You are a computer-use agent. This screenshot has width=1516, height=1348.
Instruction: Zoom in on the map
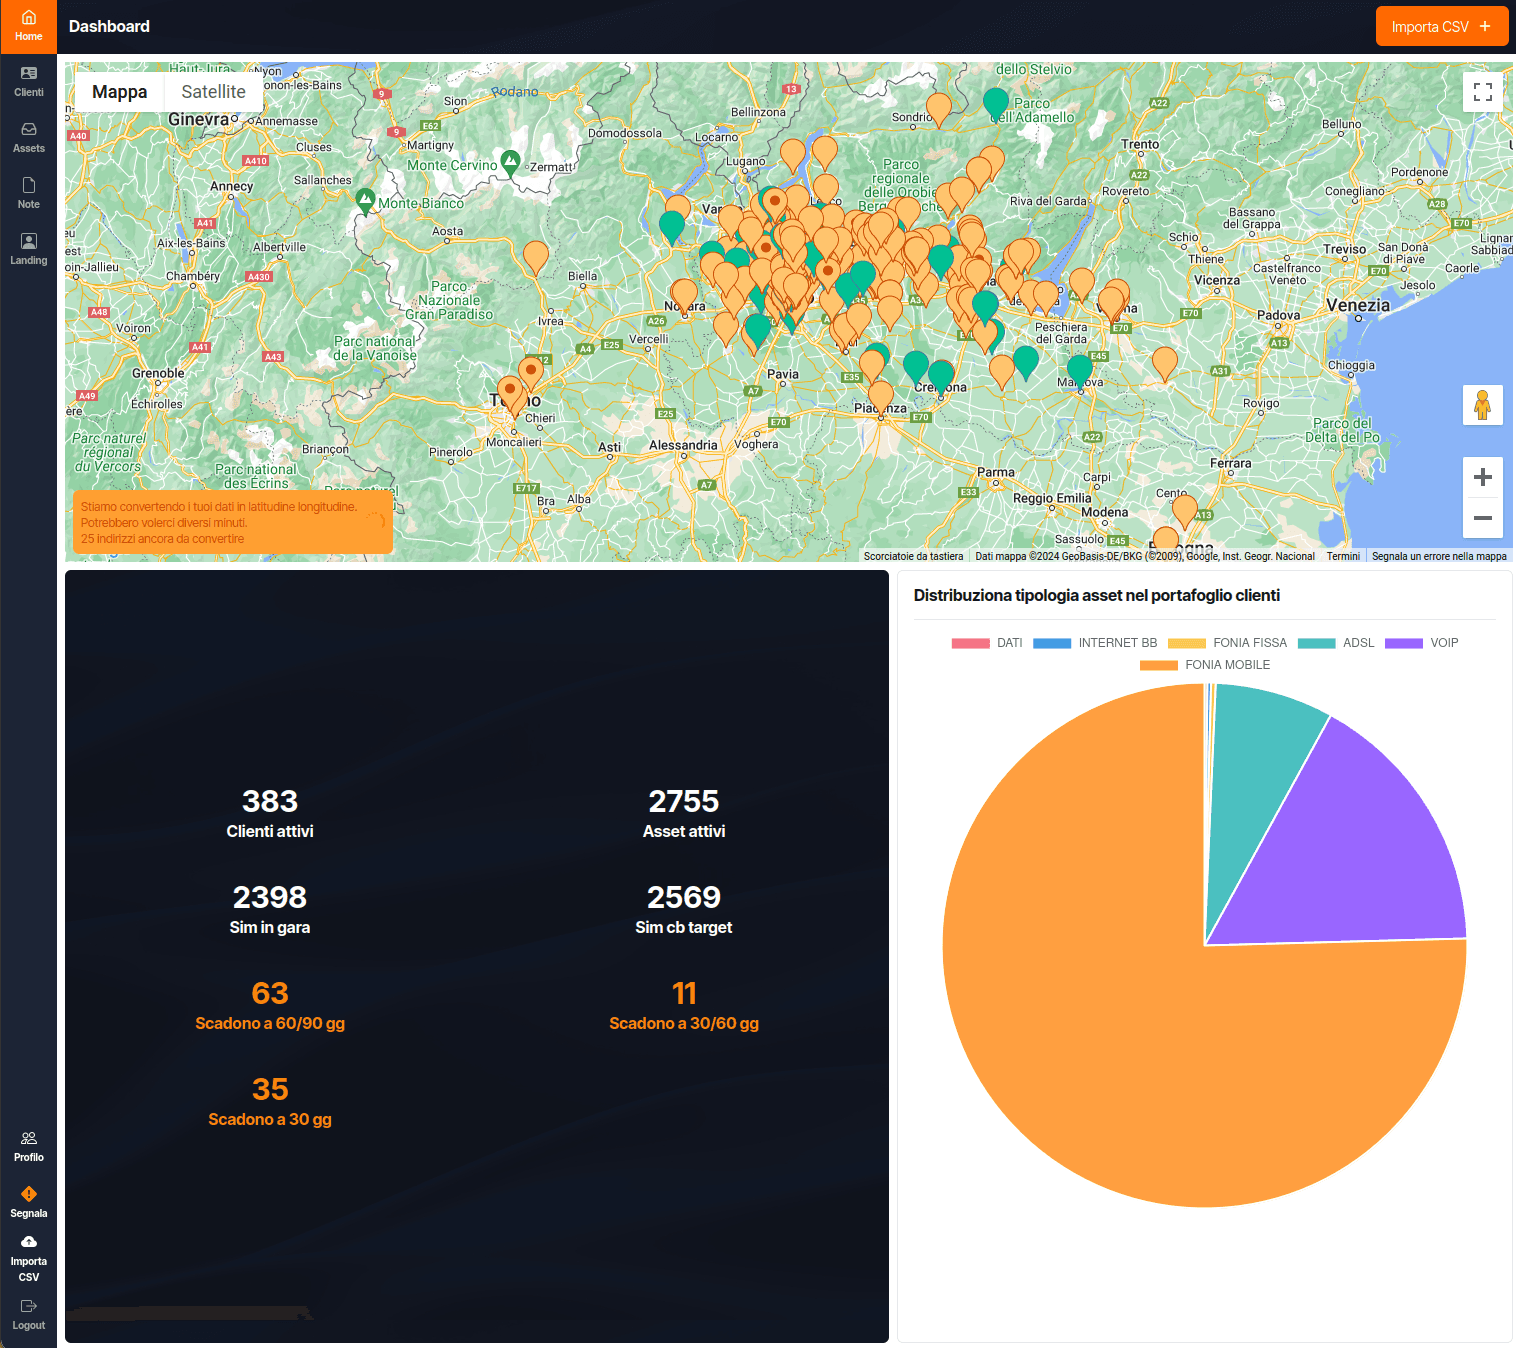click(1482, 477)
